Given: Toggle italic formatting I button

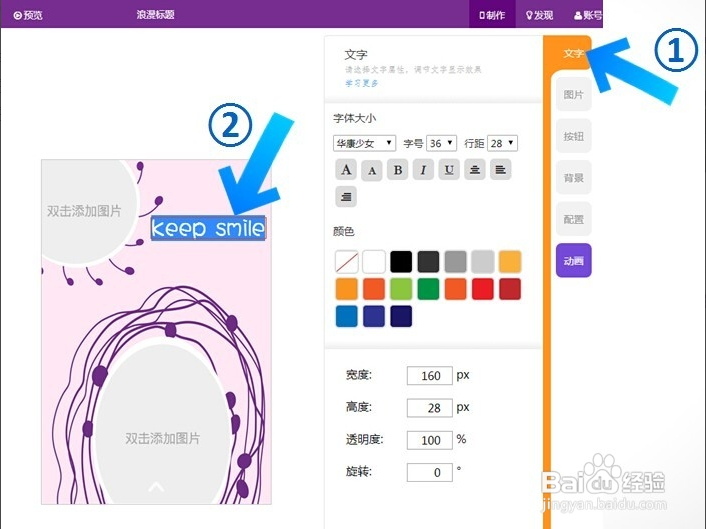Looking at the screenshot, I should pyautogui.click(x=423, y=170).
